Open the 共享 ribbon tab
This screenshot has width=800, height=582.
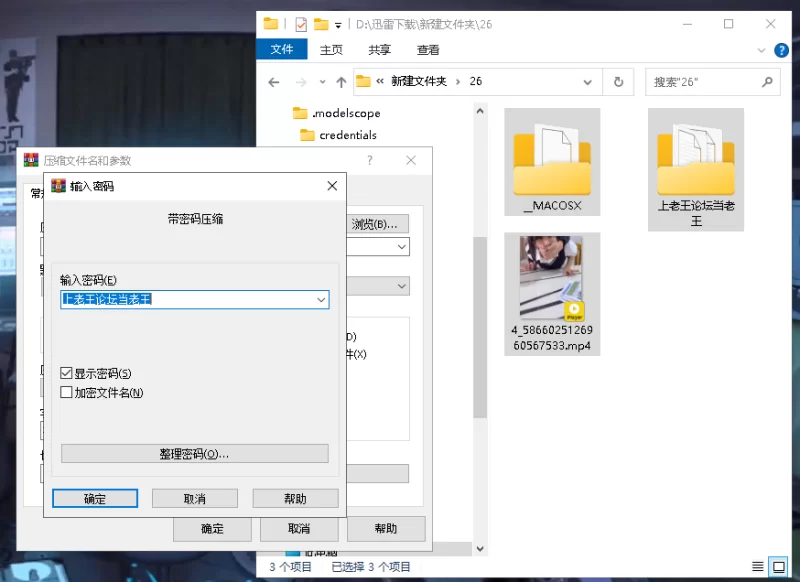(x=380, y=50)
